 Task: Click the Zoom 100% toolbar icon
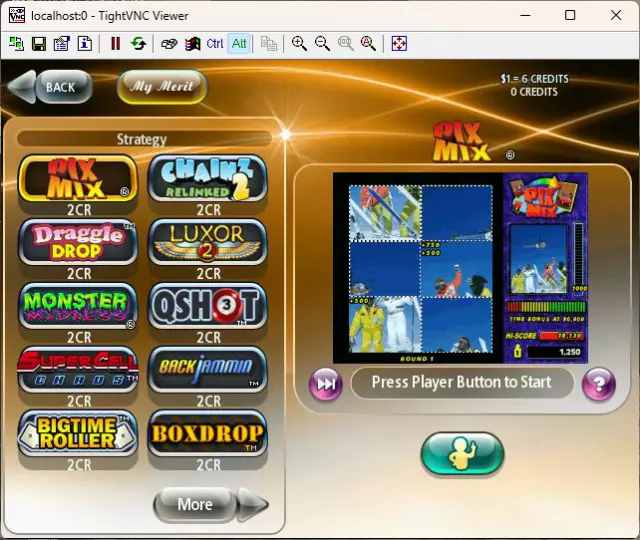point(346,43)
